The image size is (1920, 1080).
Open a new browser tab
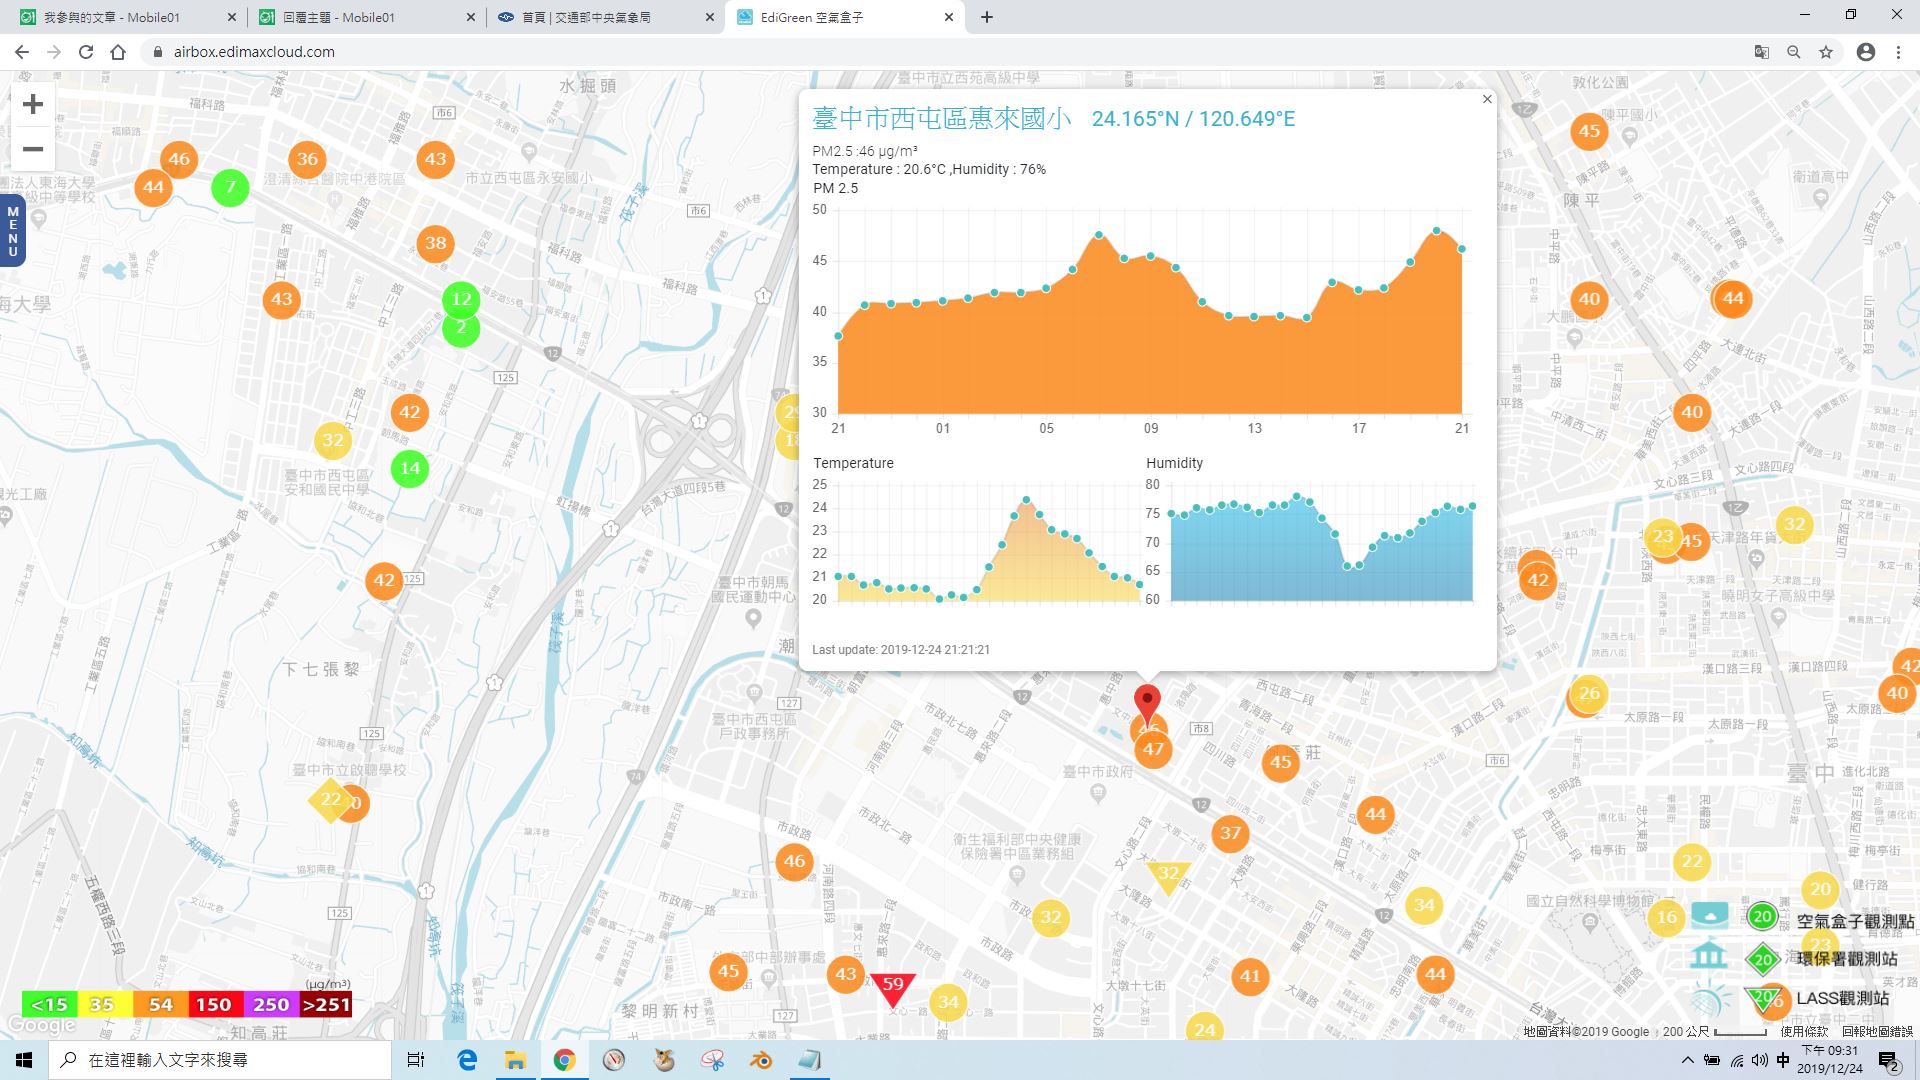(x=987, y=17)
